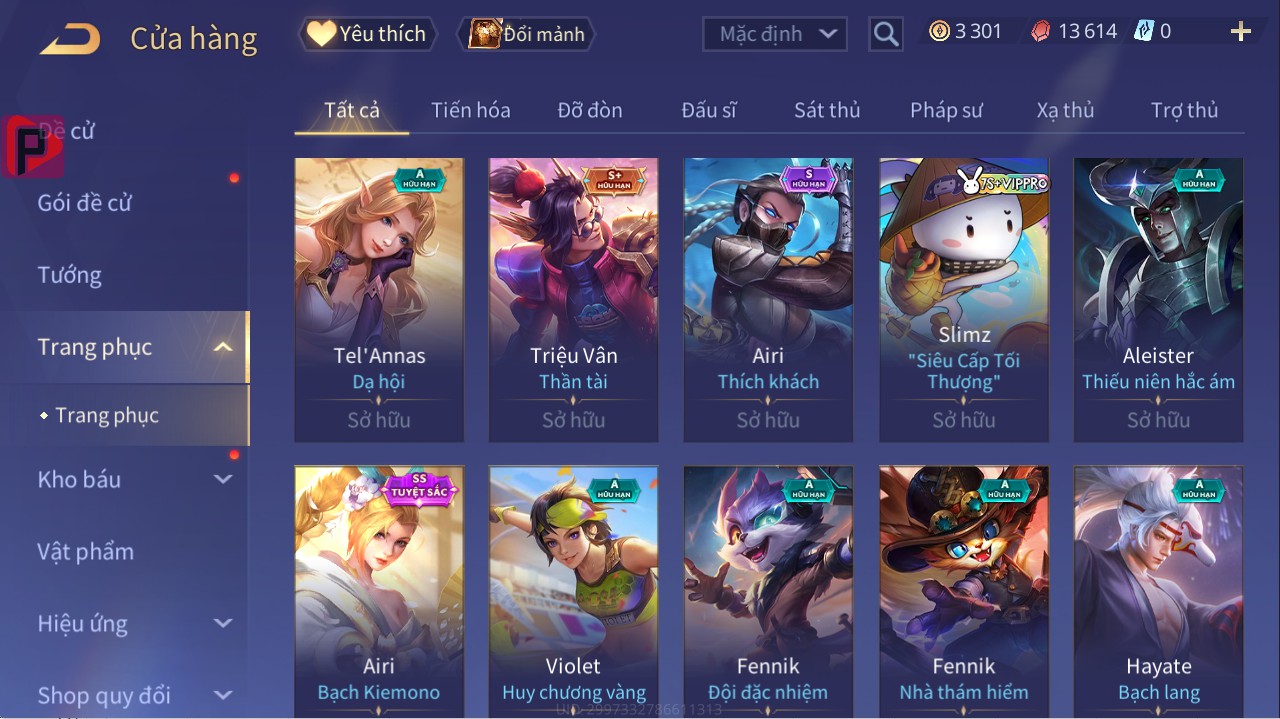Open Tướng in the sidebar
The width and height of the screenshot is (1280, 719).
coord(70,275)
